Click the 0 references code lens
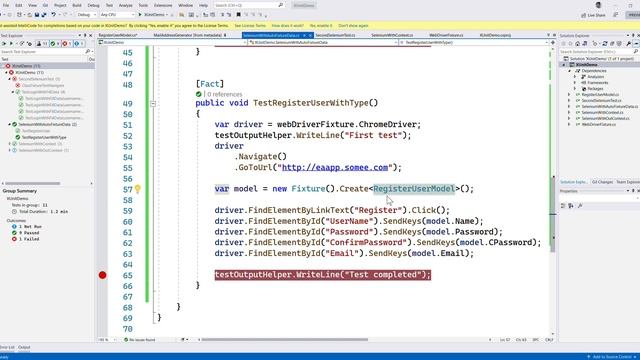Image resolution: width=640 pixels, height=360 pixels. [x=224, y=94]
